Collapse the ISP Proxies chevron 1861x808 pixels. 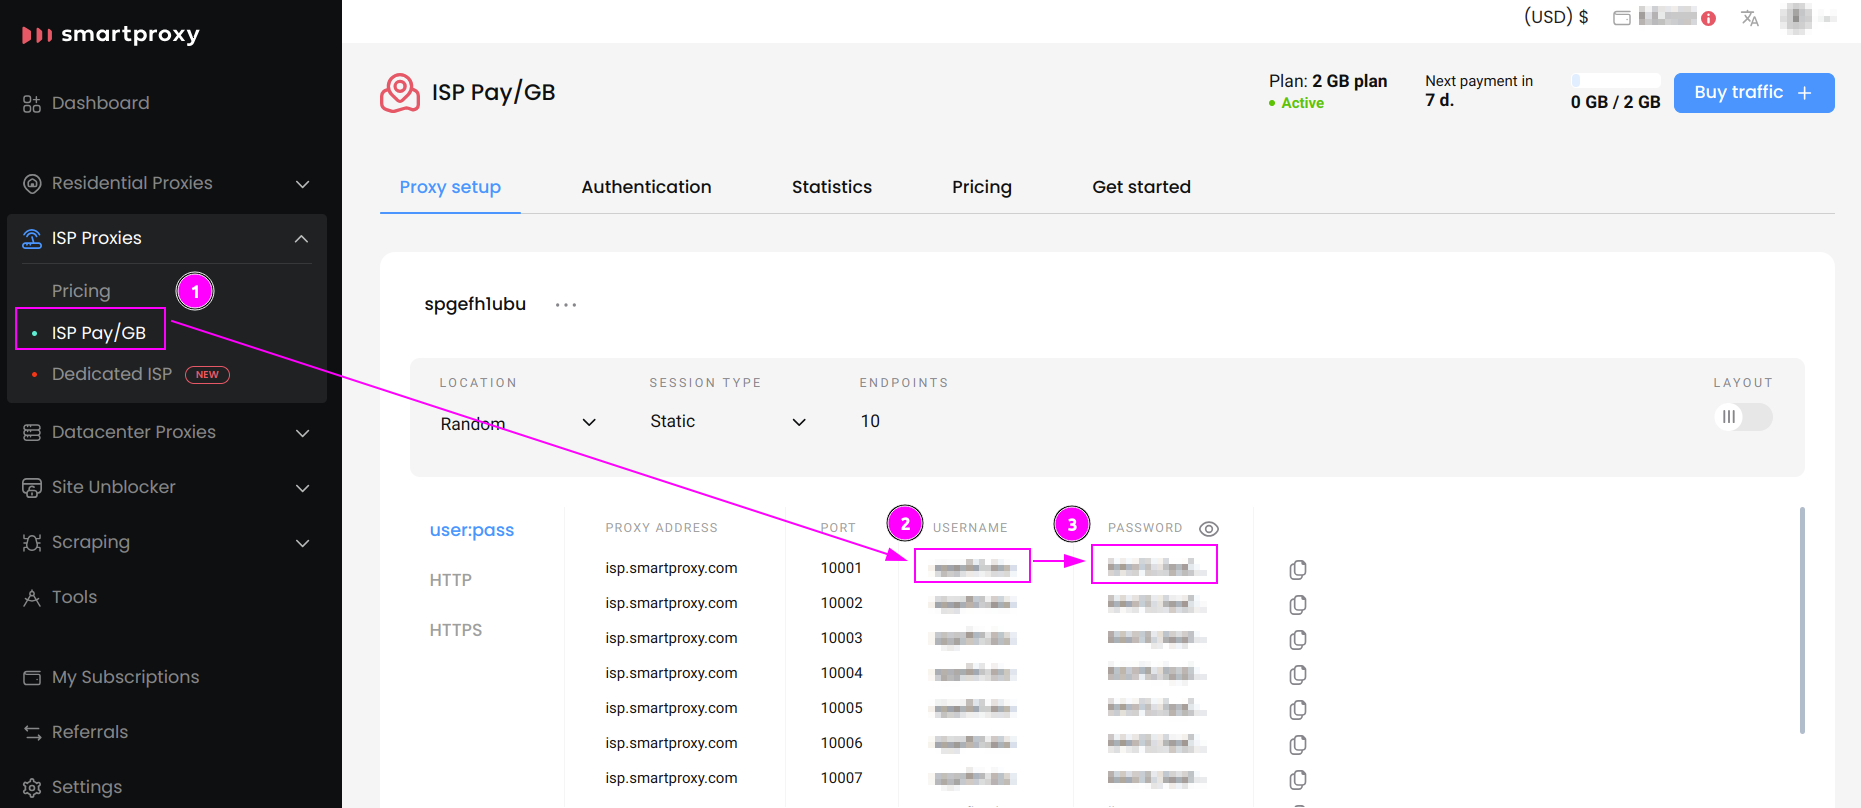pyautogui.click(x=302, y=238)
